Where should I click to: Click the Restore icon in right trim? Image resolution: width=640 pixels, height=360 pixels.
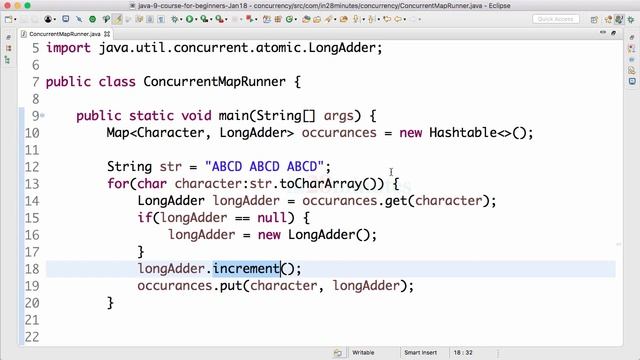pos(632,38)
